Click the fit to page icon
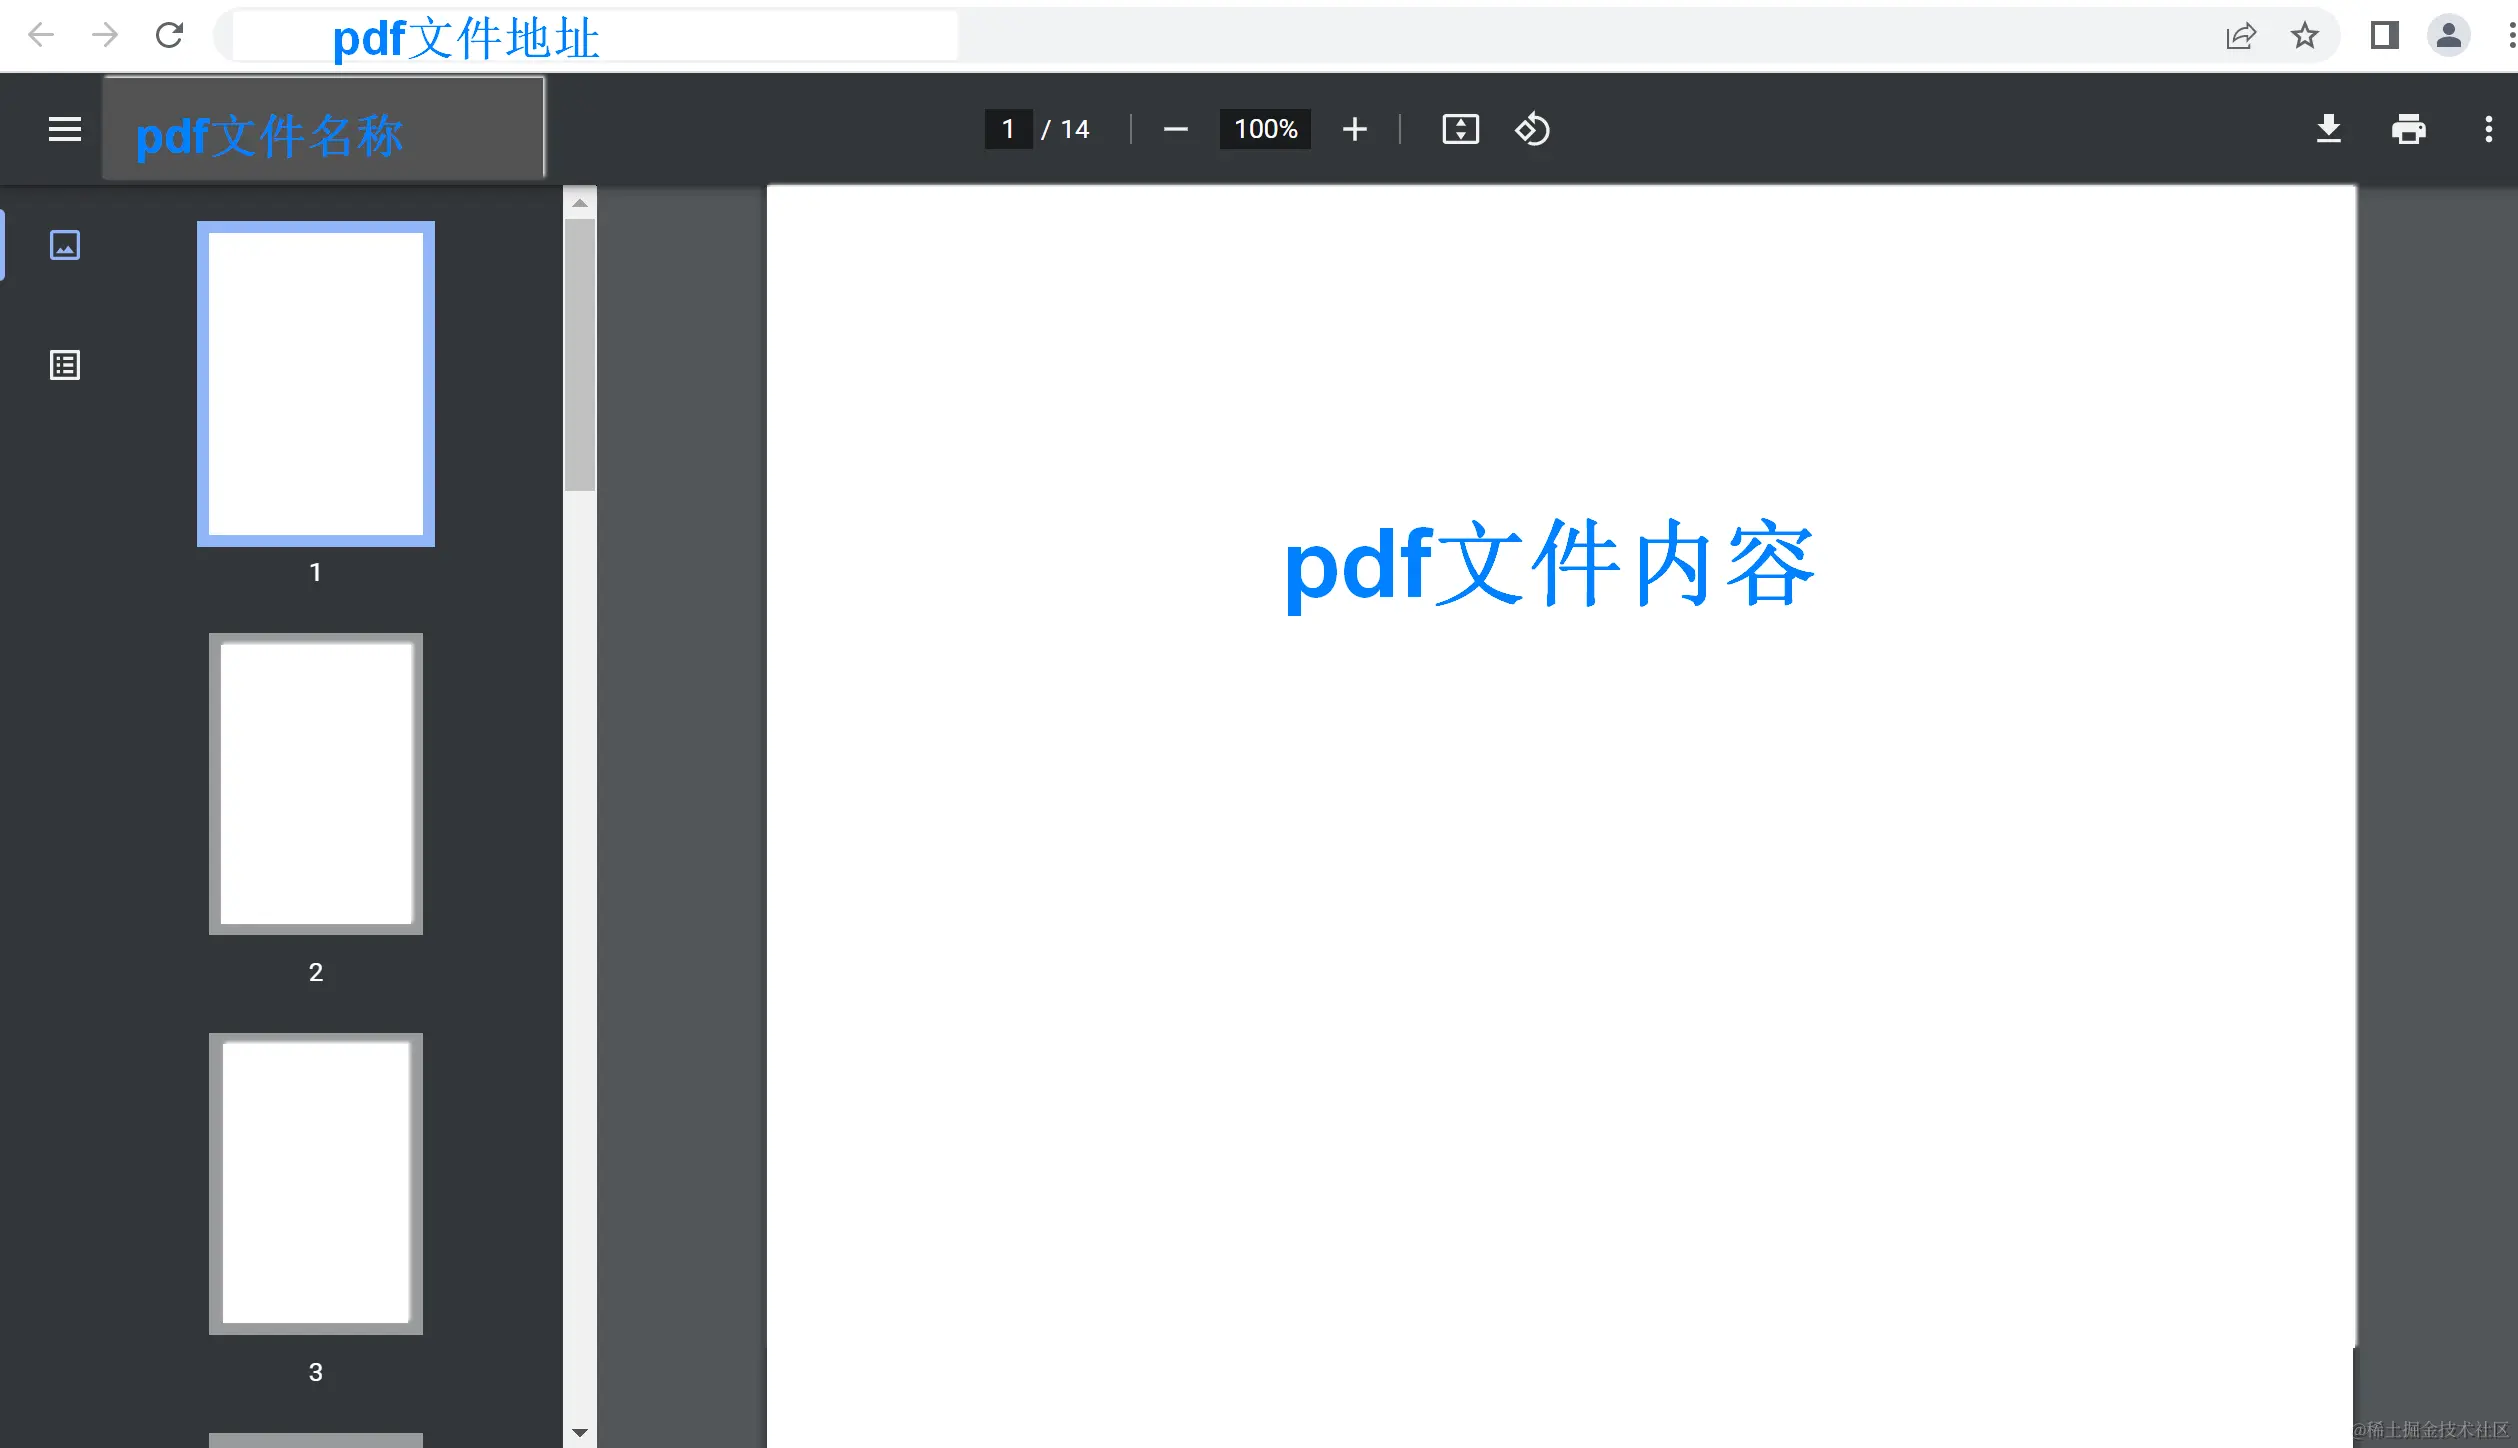2518x1448 pixels. click(1460, 129)
